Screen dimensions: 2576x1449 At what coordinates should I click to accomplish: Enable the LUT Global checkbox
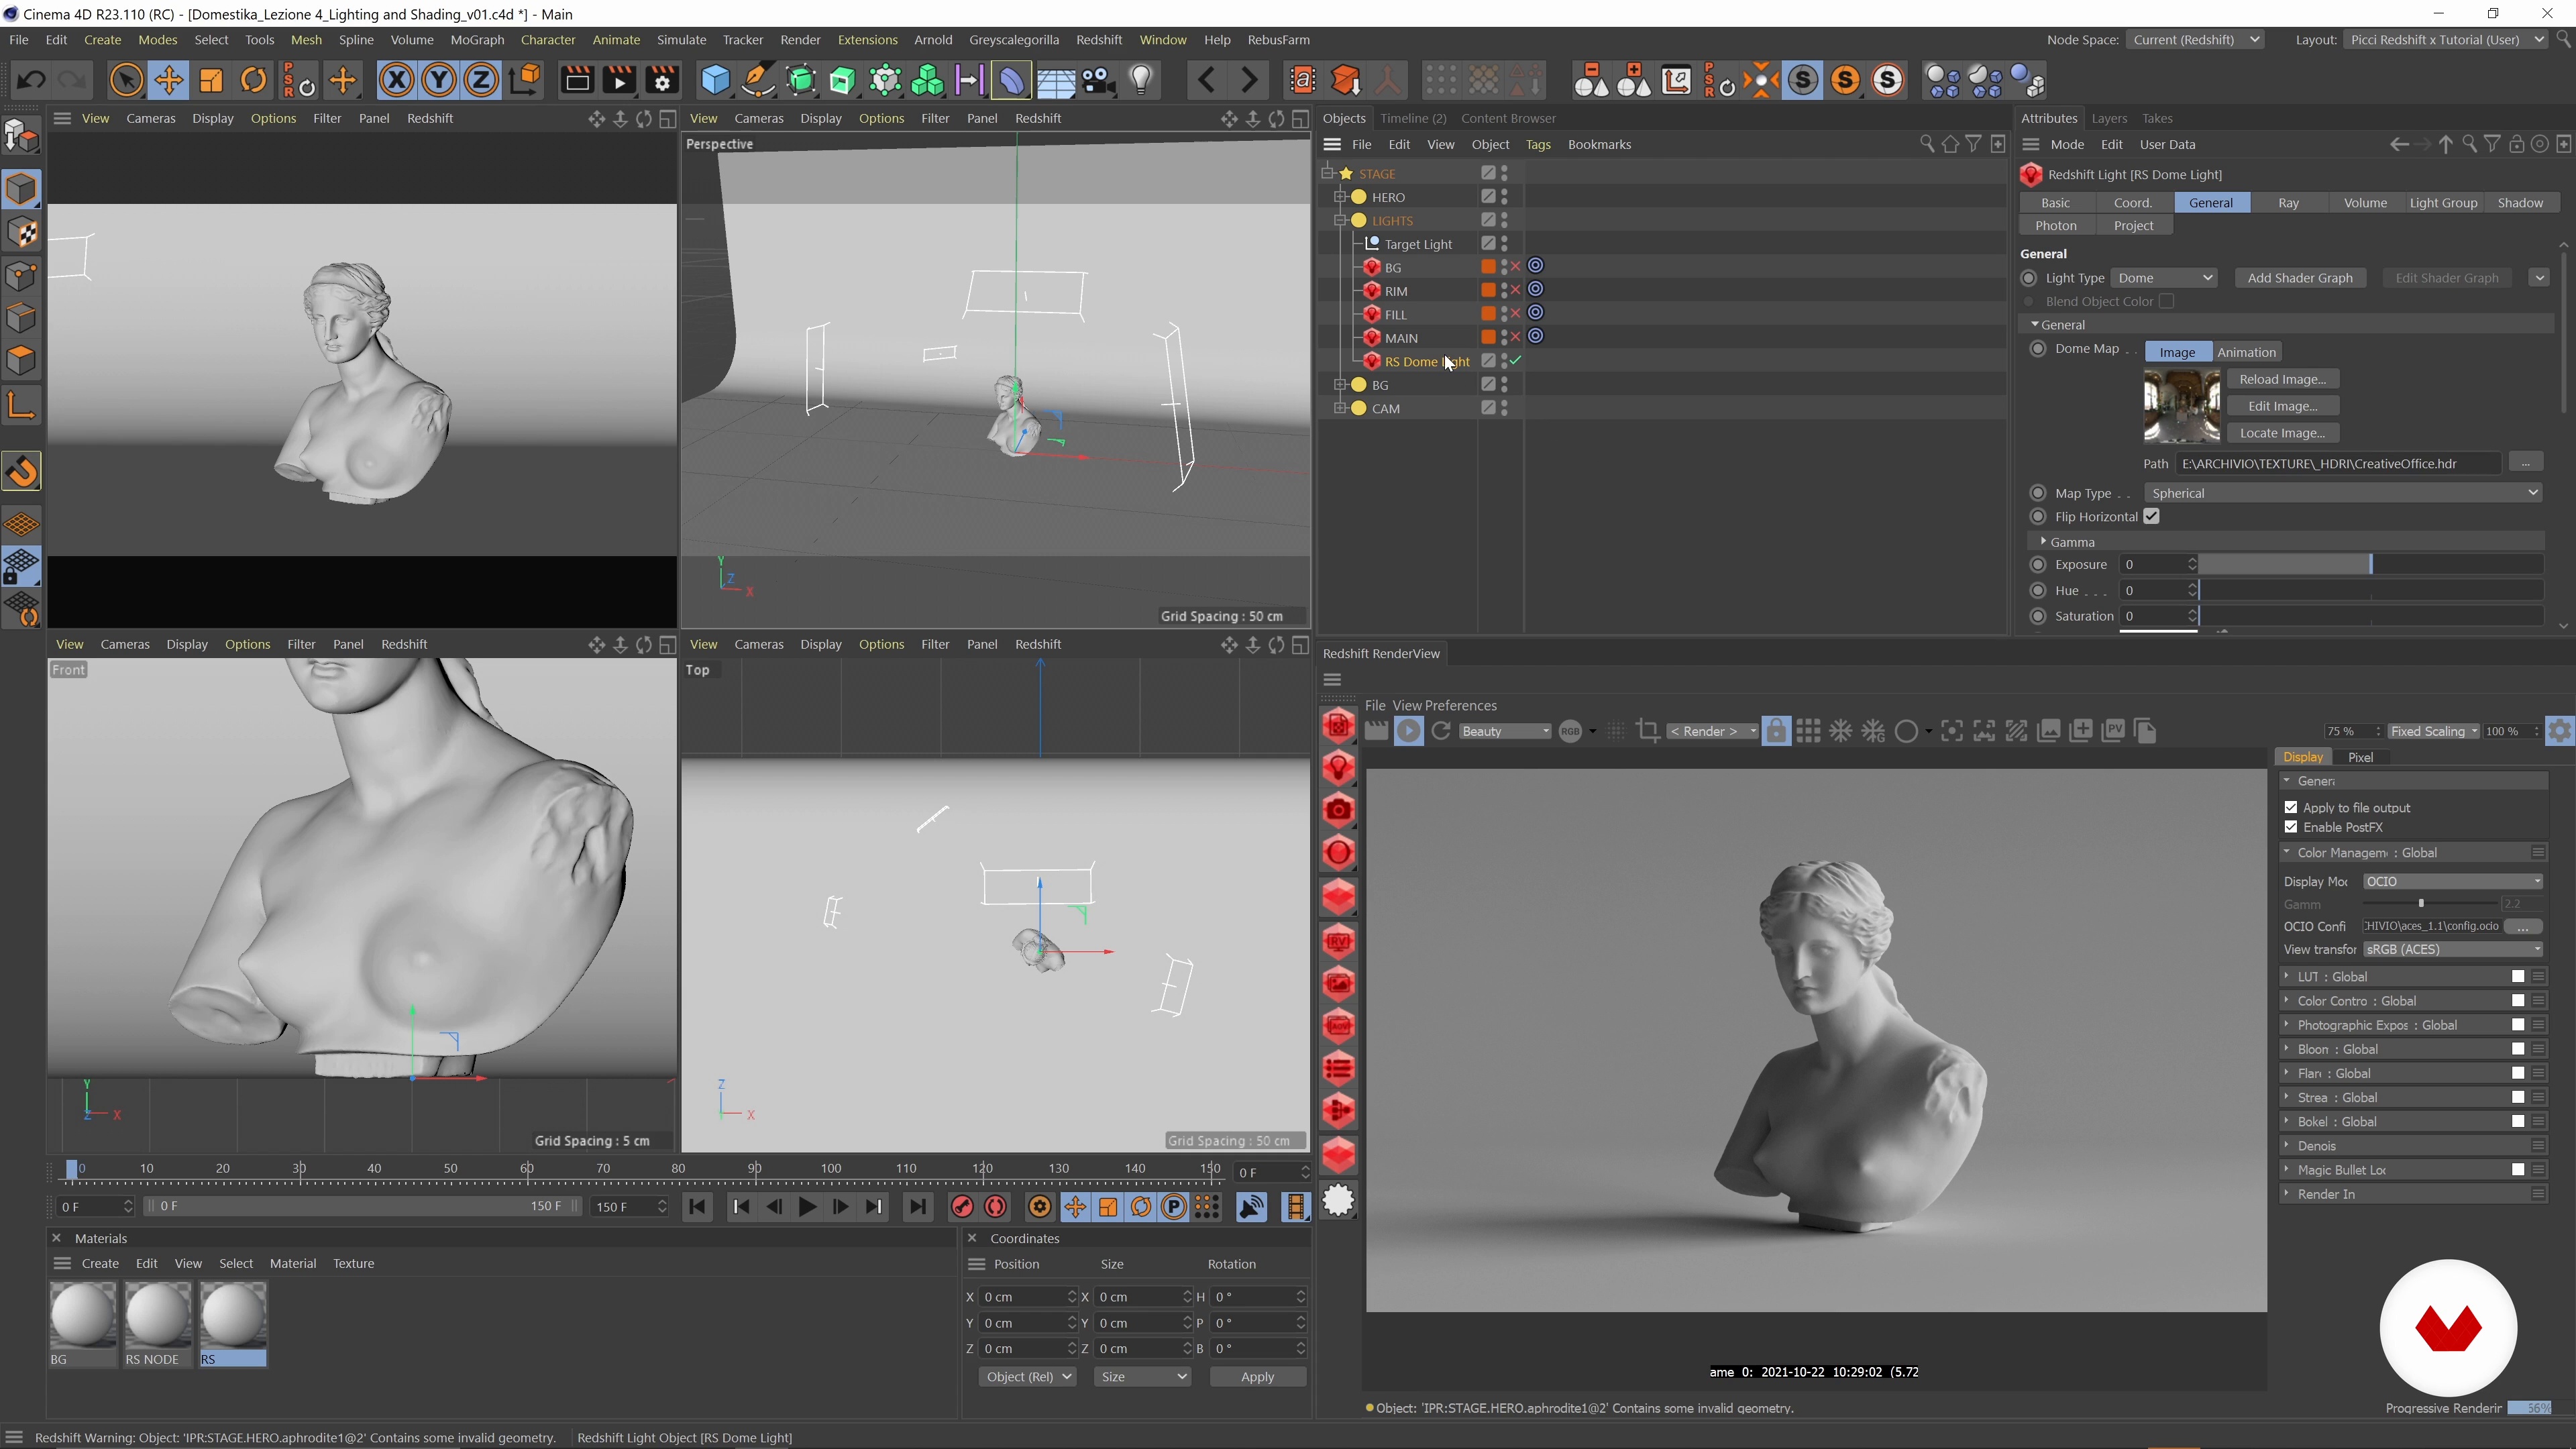coord(2518,977)
